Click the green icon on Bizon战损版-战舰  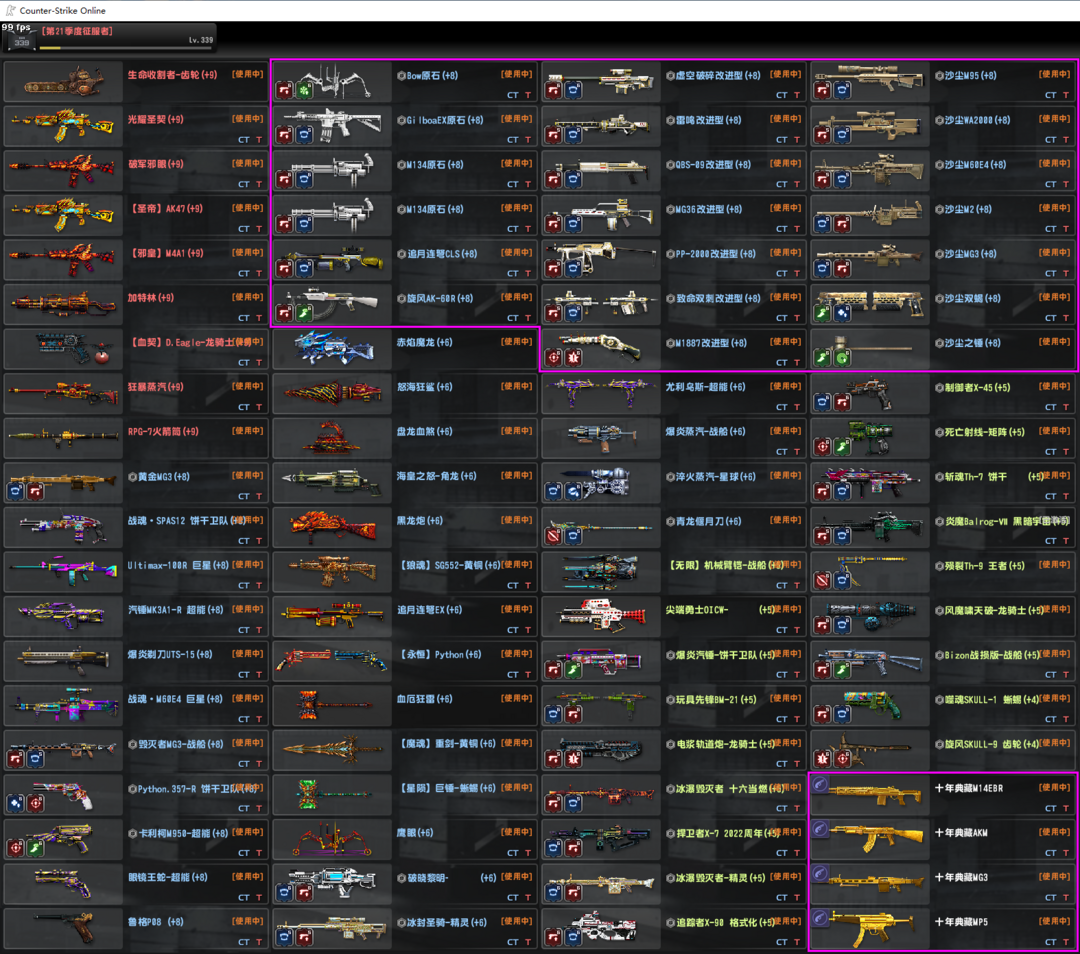pos(842,670)
